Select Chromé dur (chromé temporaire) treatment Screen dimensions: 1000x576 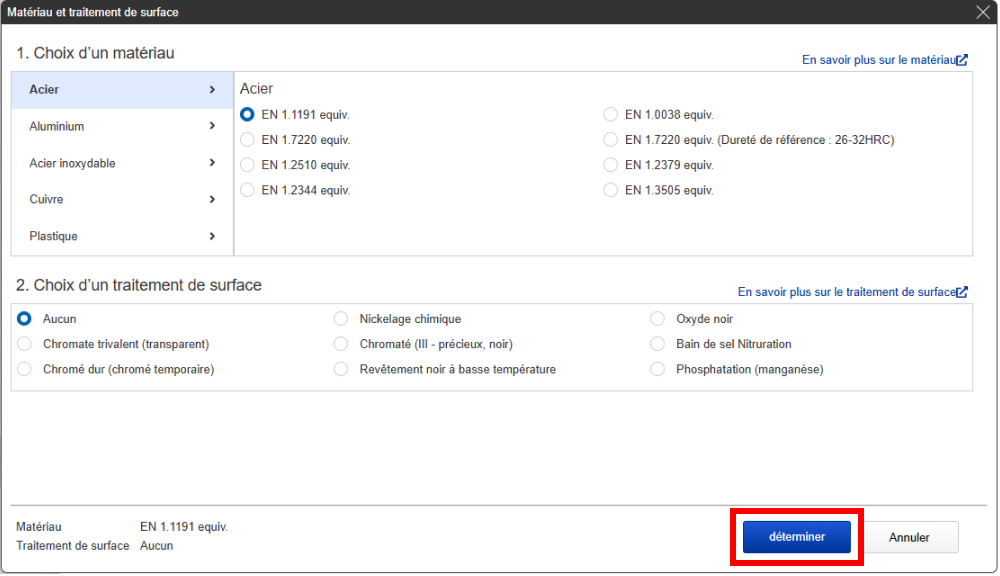point(24,369)
